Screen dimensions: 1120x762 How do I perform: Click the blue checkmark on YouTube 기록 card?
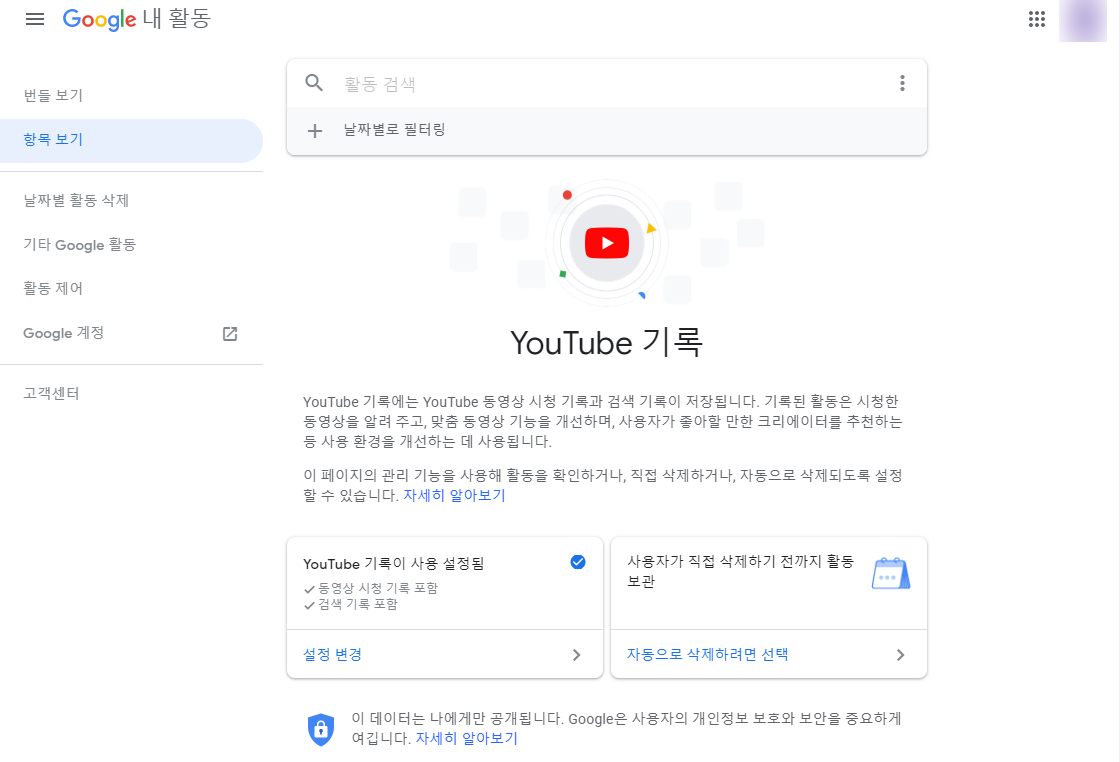578,562
